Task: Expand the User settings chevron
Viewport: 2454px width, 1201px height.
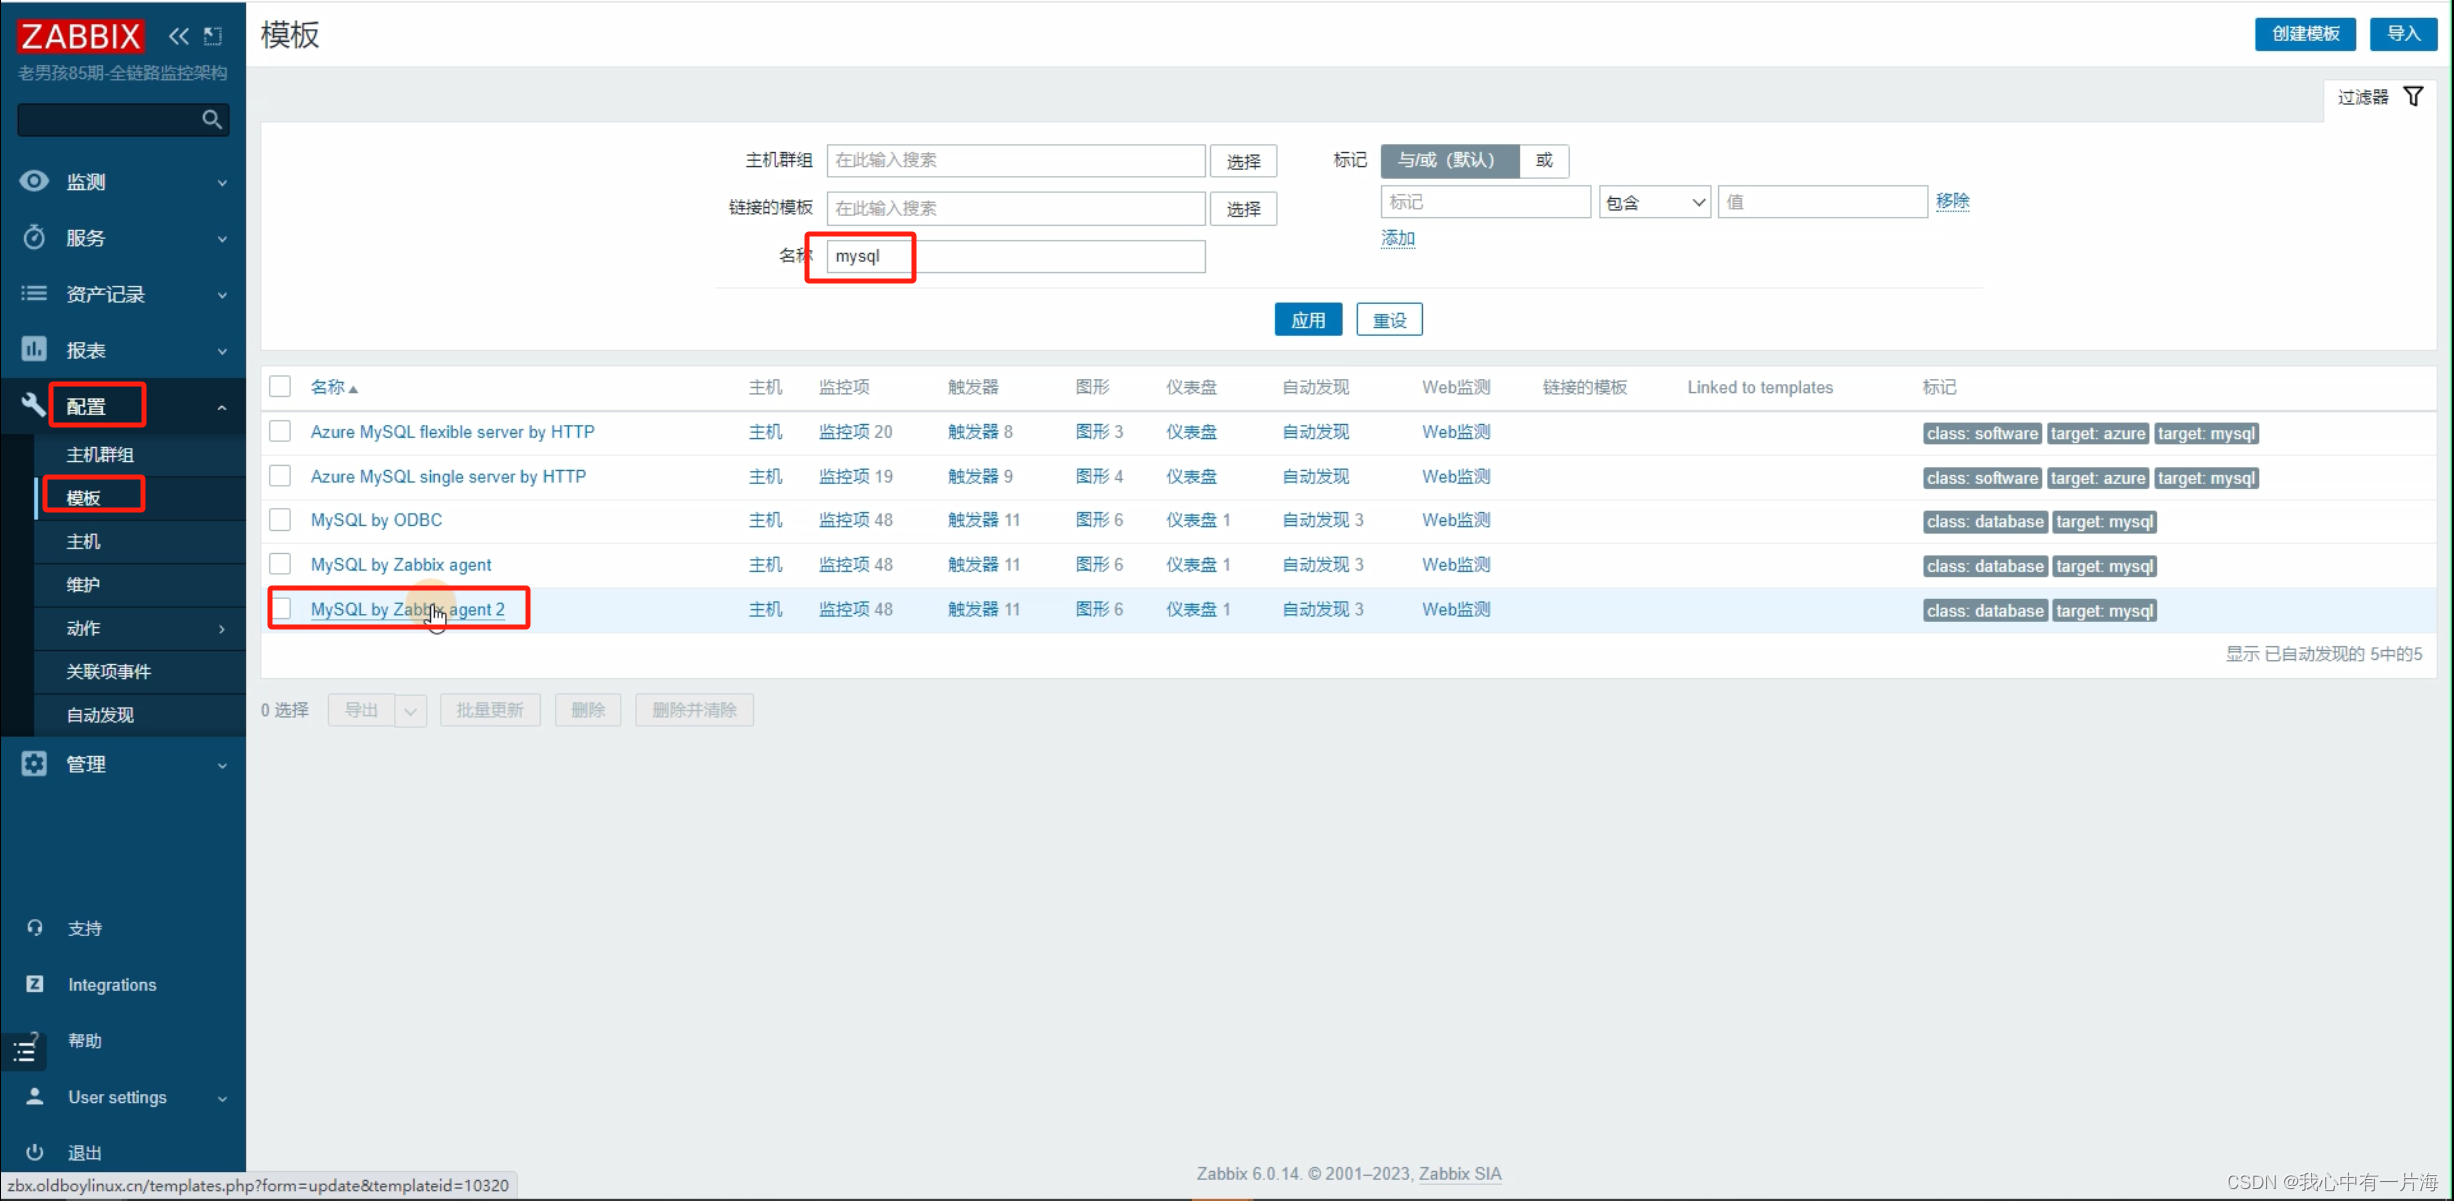Action: (222, 1098)
